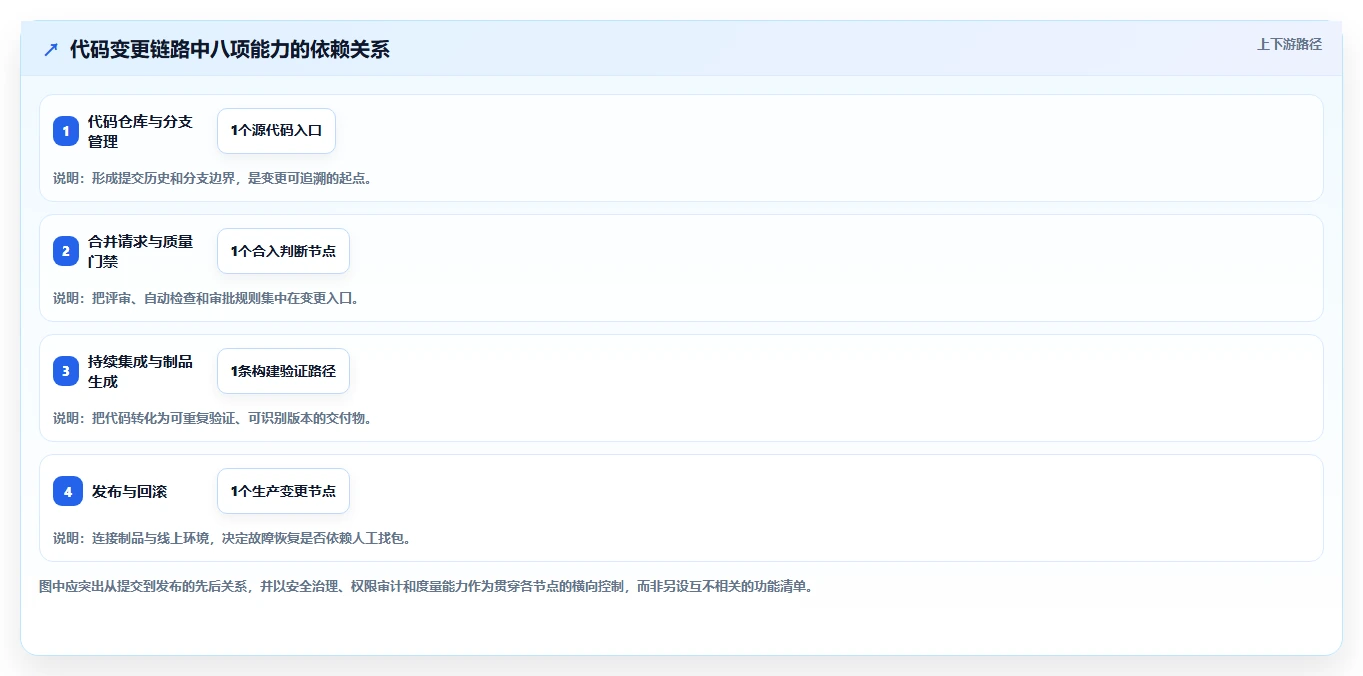Click the title 代码变更链路中八项能力的依赖关系

[x=230, y=49]
